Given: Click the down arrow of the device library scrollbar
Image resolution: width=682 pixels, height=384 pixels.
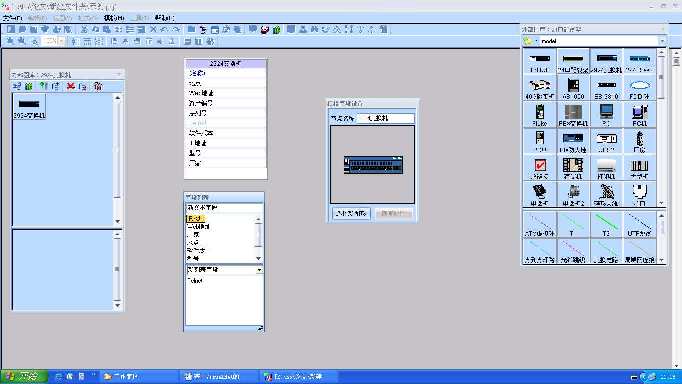Looking at the screenshot, I should click(662, 203).
